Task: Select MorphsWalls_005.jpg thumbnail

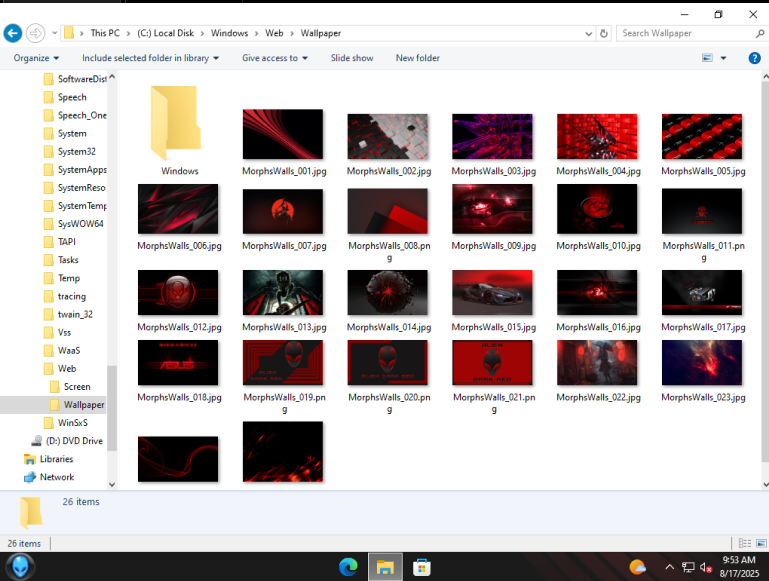Action: [x=702, y=136]
